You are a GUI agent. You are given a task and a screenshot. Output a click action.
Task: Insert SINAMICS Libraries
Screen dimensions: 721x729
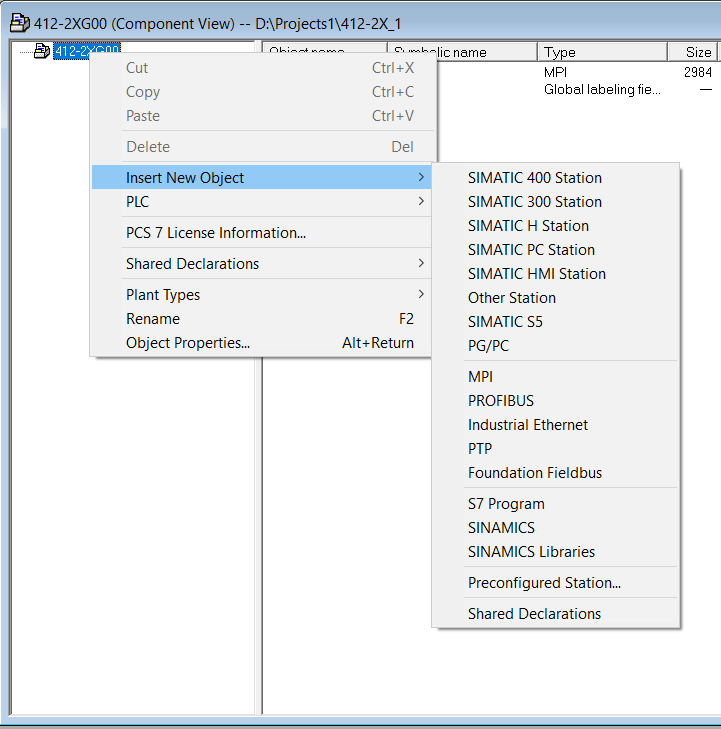point(556,552)
